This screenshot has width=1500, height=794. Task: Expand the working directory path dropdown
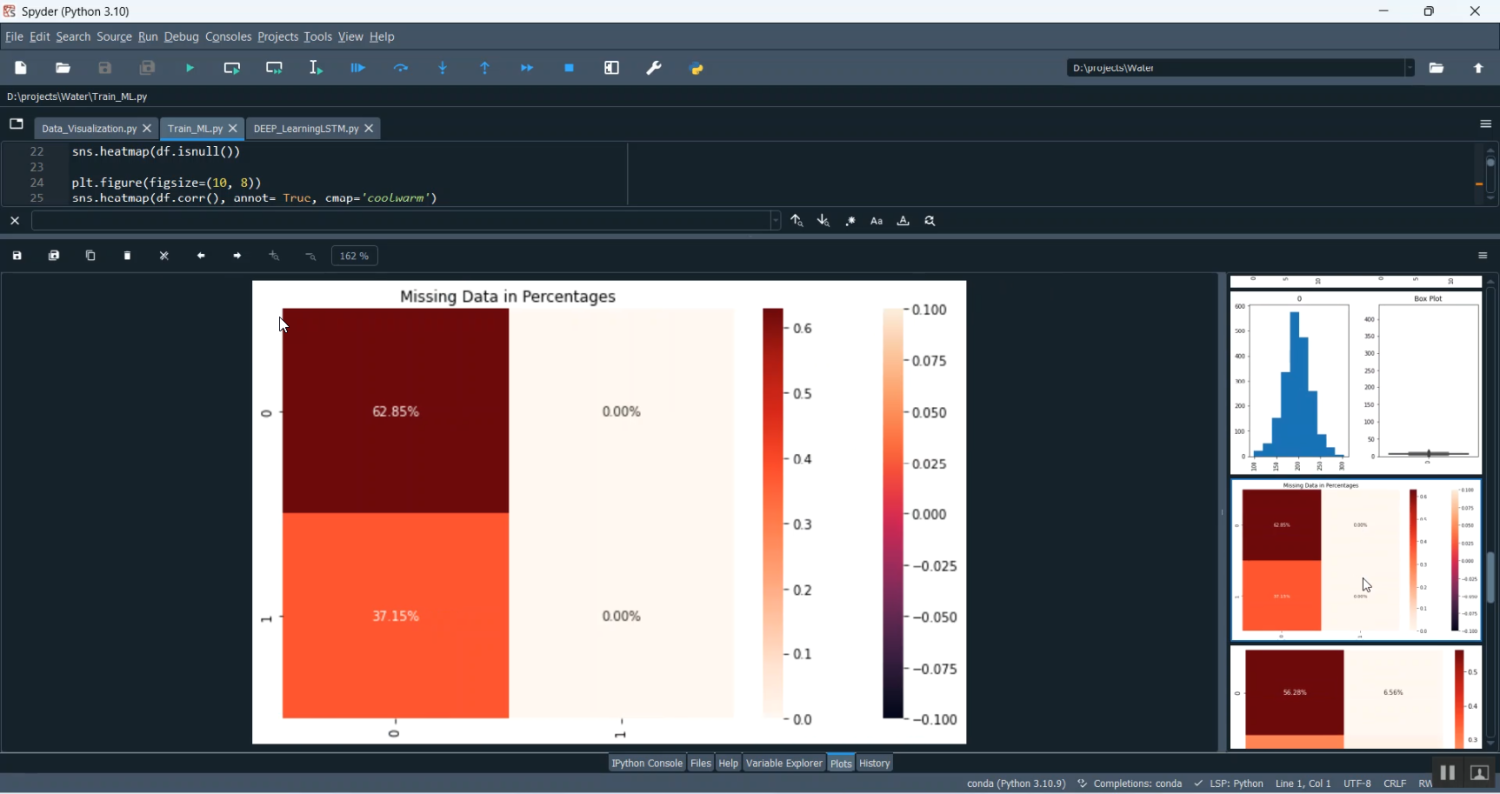click(1409, 68)
